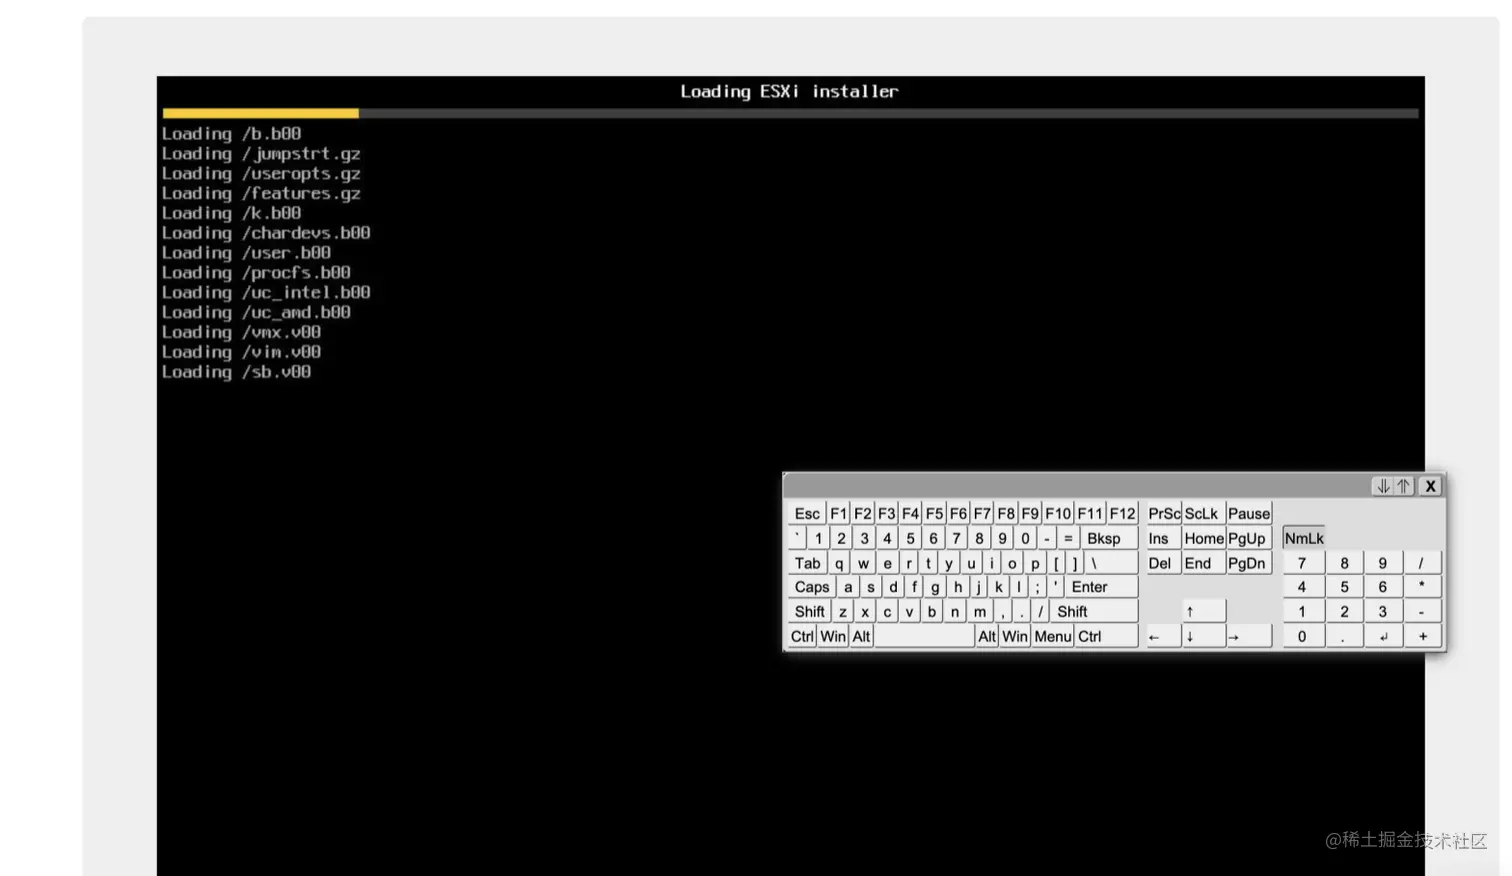Click the numpad plus key
The height and width of the screenshot is (876, 1512).
pyautogui.click(x=1422, y=636)
